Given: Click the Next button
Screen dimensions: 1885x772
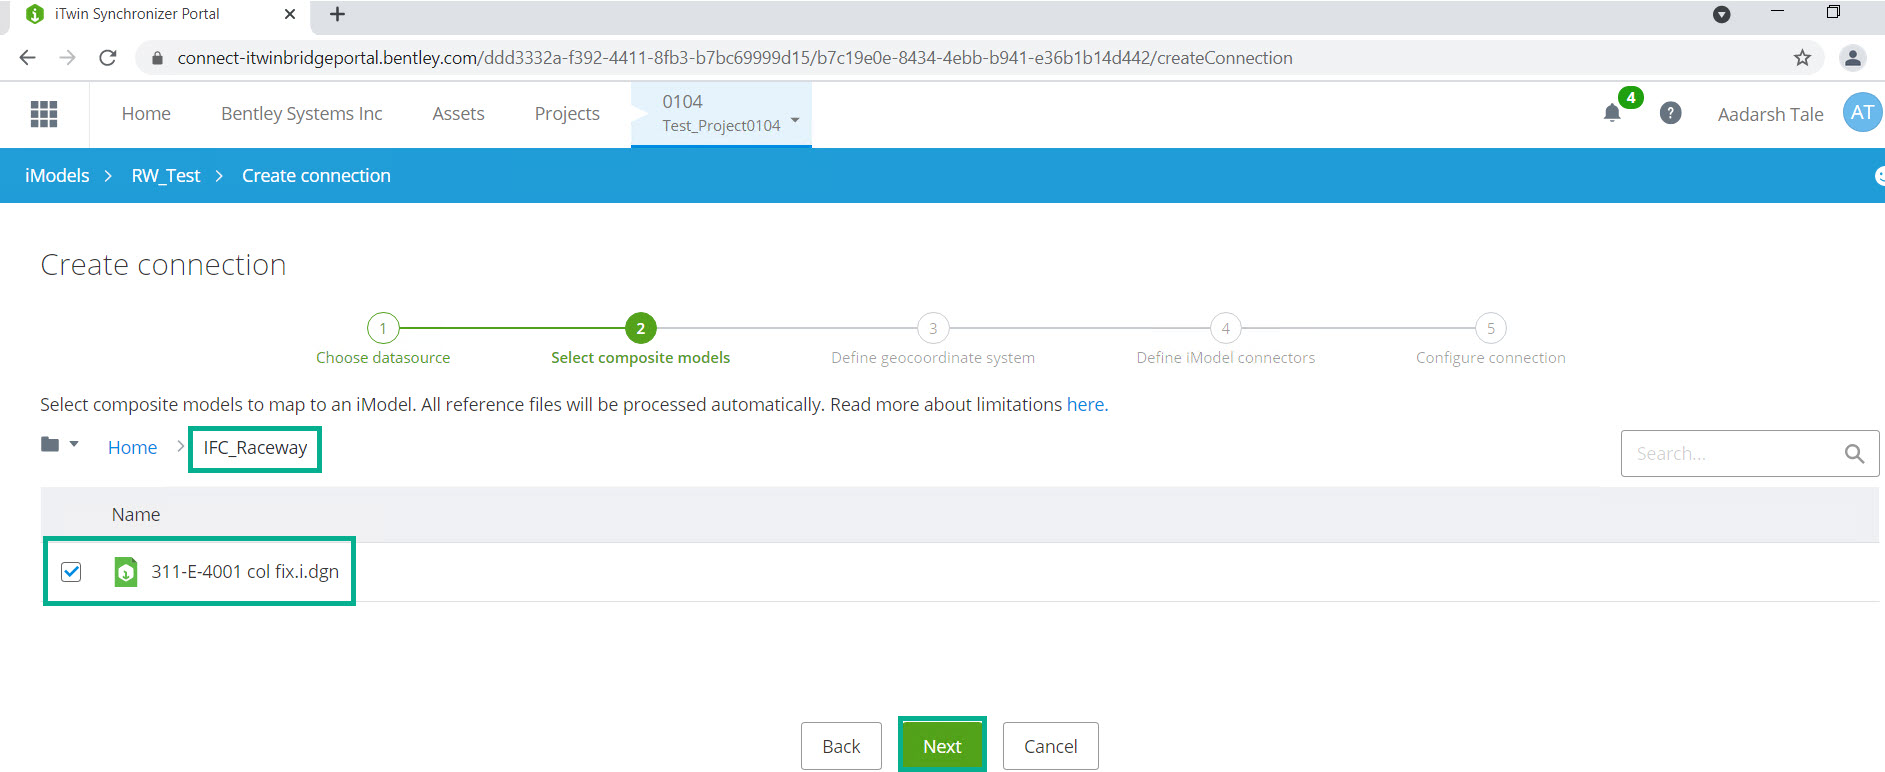Looking at the screenshot, I should point(942,746).
